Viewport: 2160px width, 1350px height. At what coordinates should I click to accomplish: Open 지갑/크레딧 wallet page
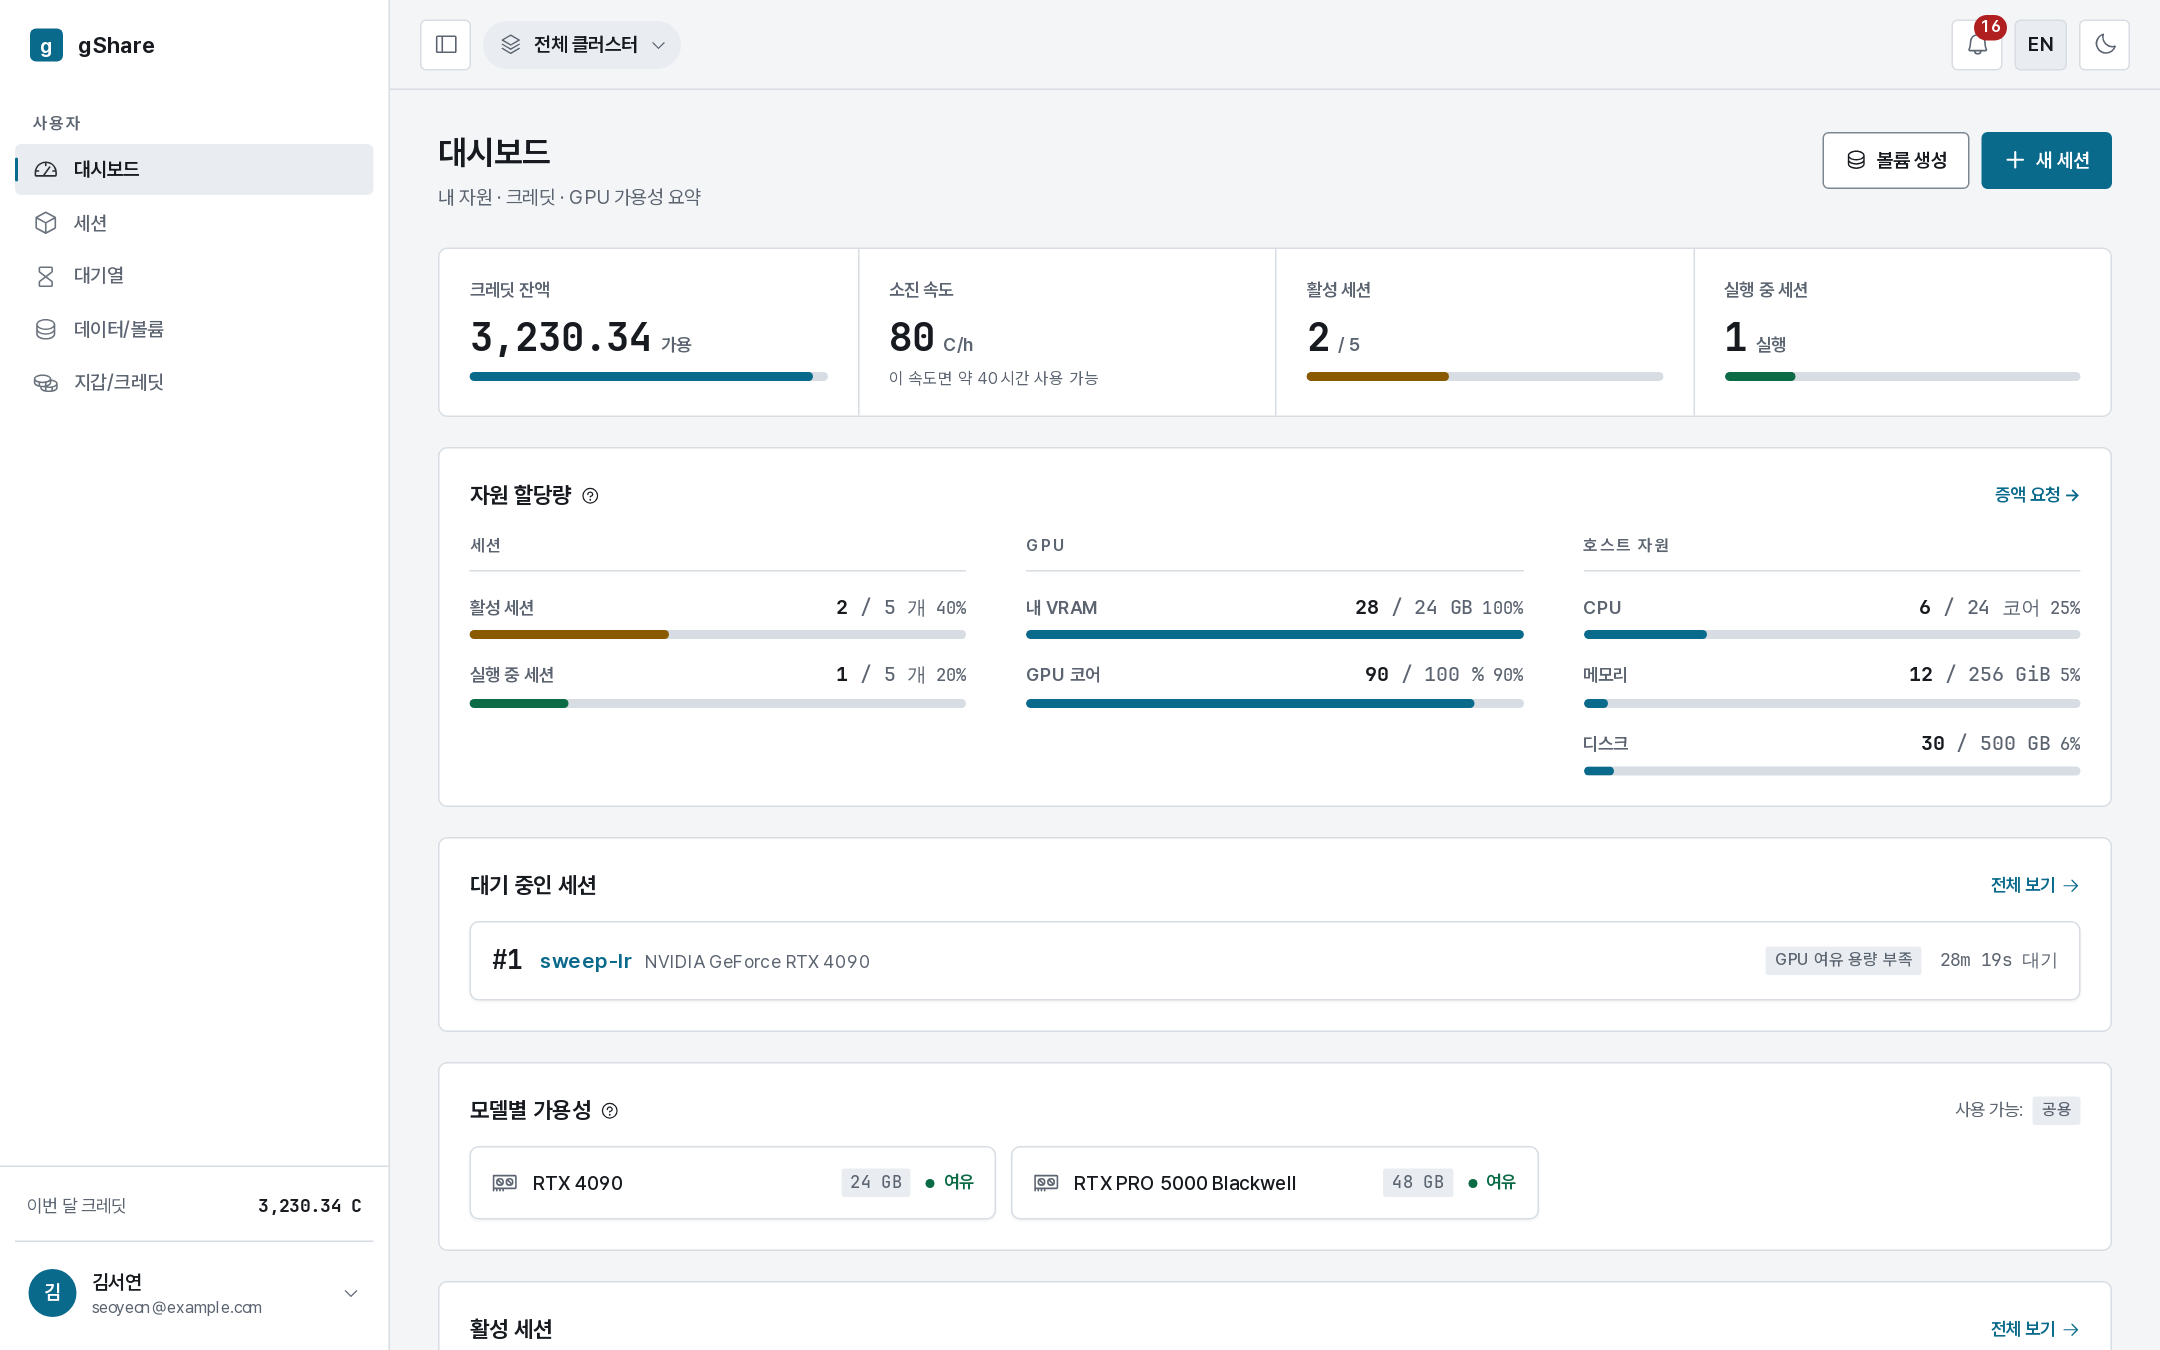click(194, 382)
